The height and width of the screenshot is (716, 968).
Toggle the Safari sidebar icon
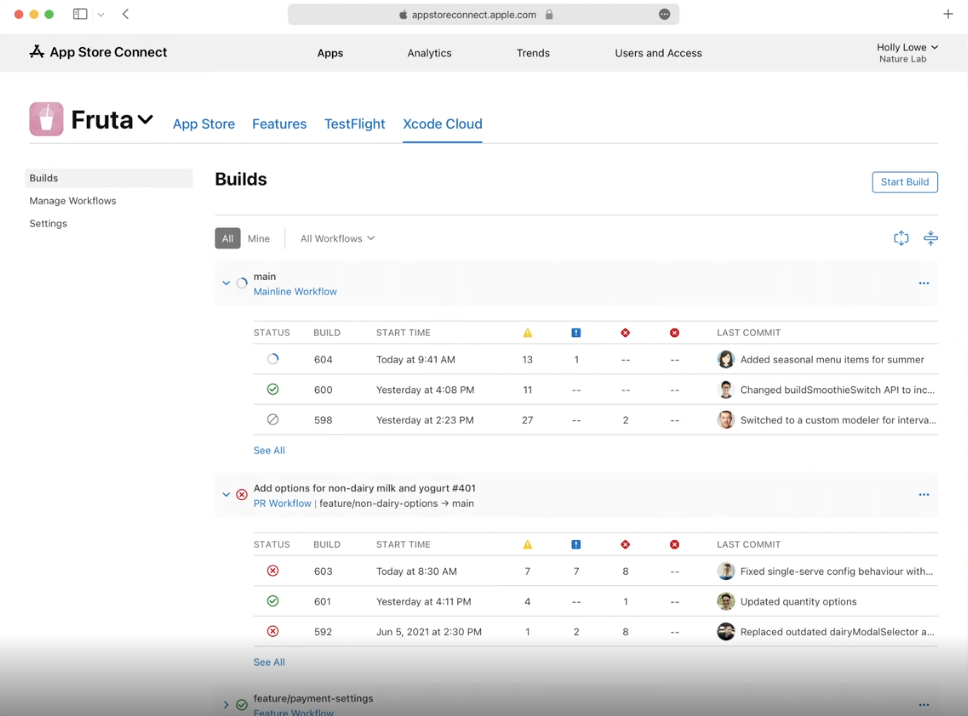[80, 14]
